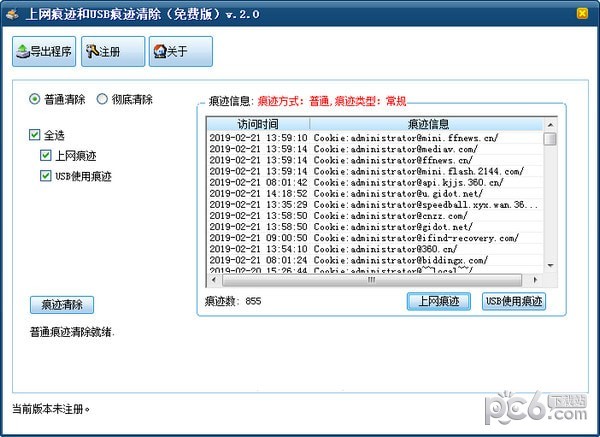Select the normal clean (普通清除) radio option
600x437 pixels.
35,99
